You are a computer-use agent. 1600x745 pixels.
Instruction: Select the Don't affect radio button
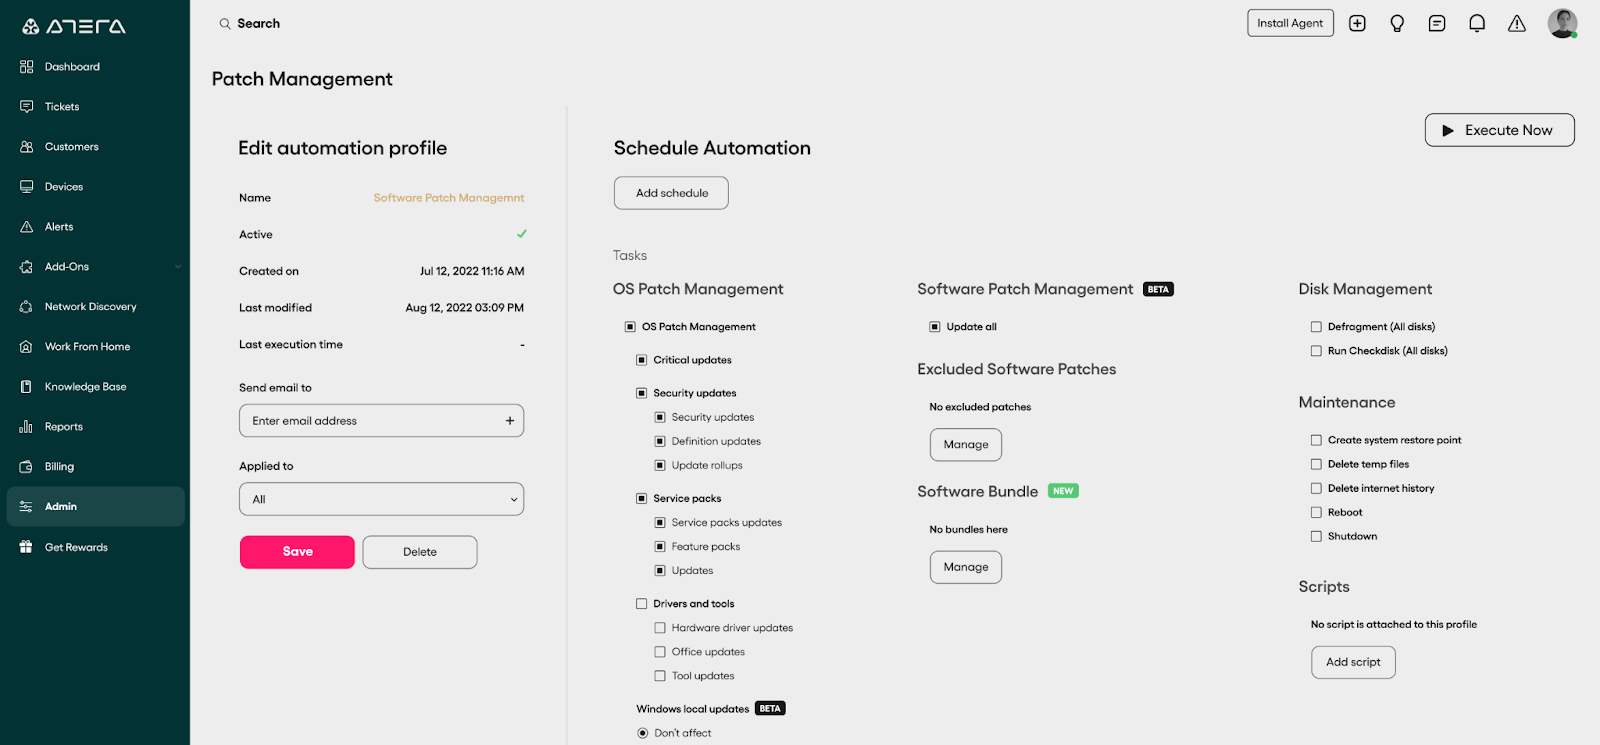click(643, 733)
